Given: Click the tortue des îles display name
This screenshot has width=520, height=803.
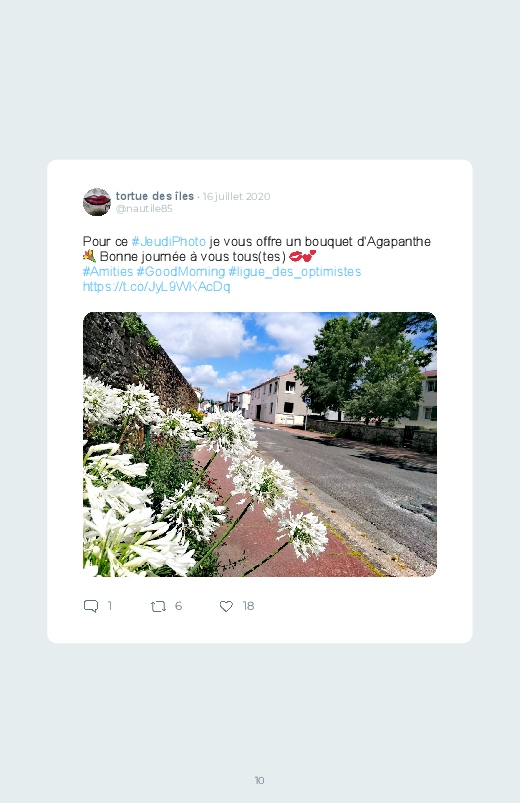Looking at the screenshot, I should (155, 196).
